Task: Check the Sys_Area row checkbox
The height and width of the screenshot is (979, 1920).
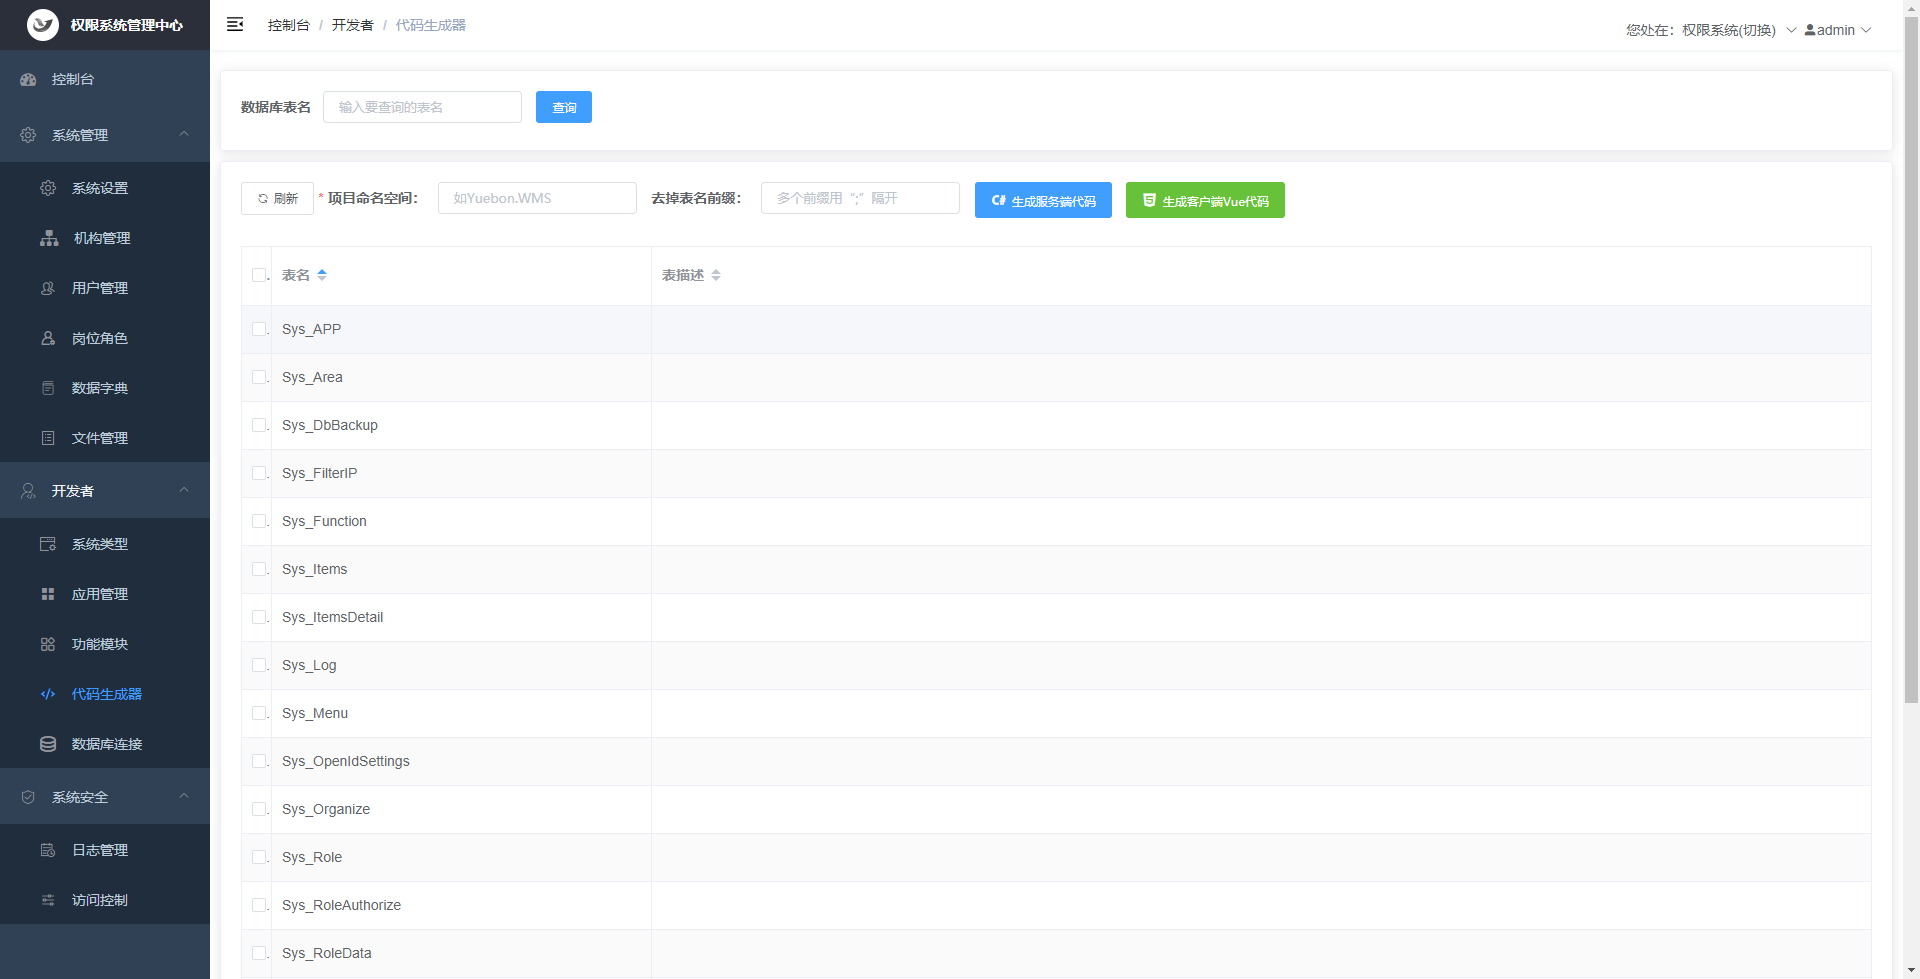Action: point(259,377)
